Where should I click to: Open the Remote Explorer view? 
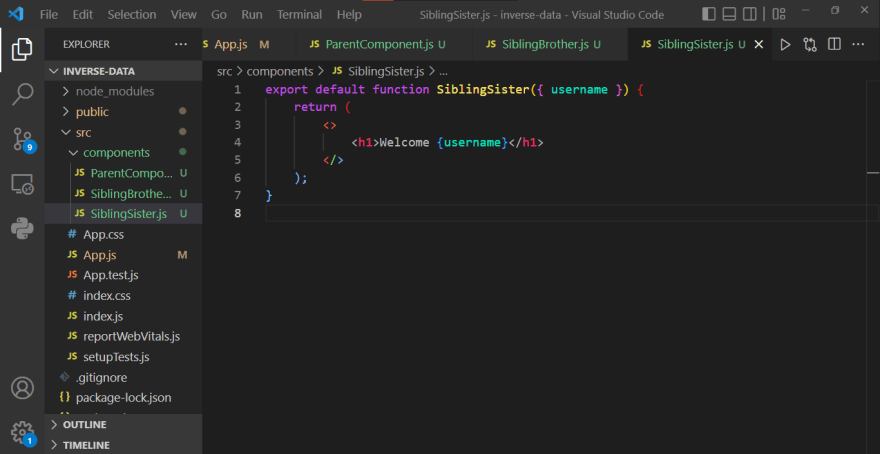point(22,184)
